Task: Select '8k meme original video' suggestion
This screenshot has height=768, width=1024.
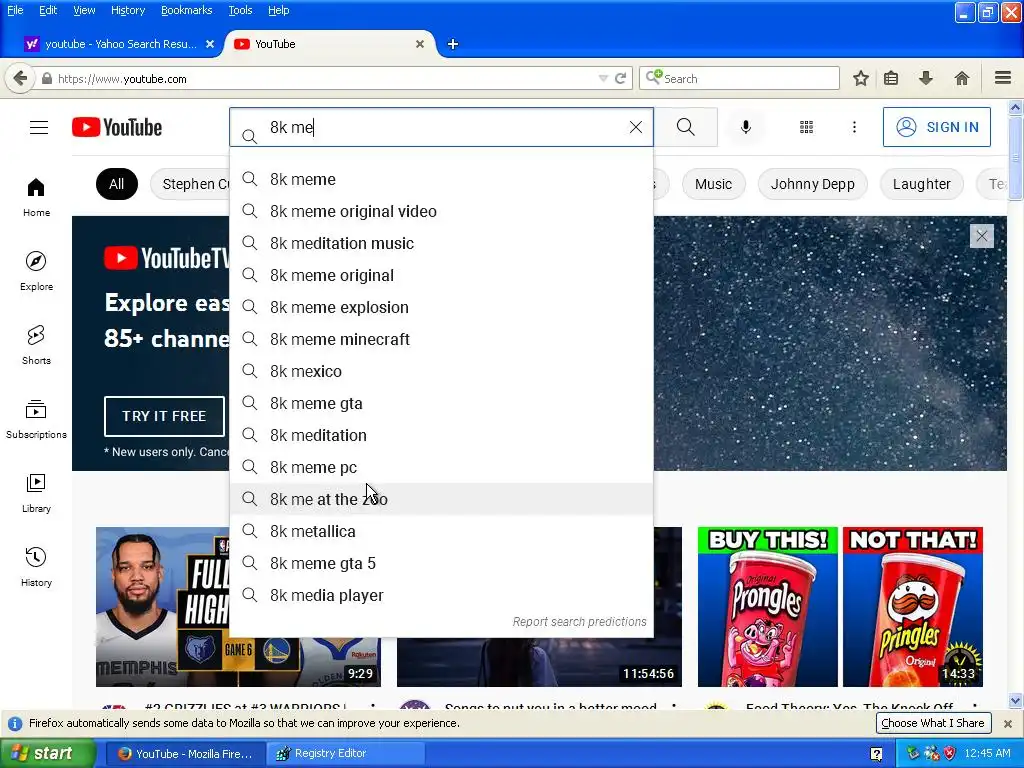Action: tap(441, 211)
